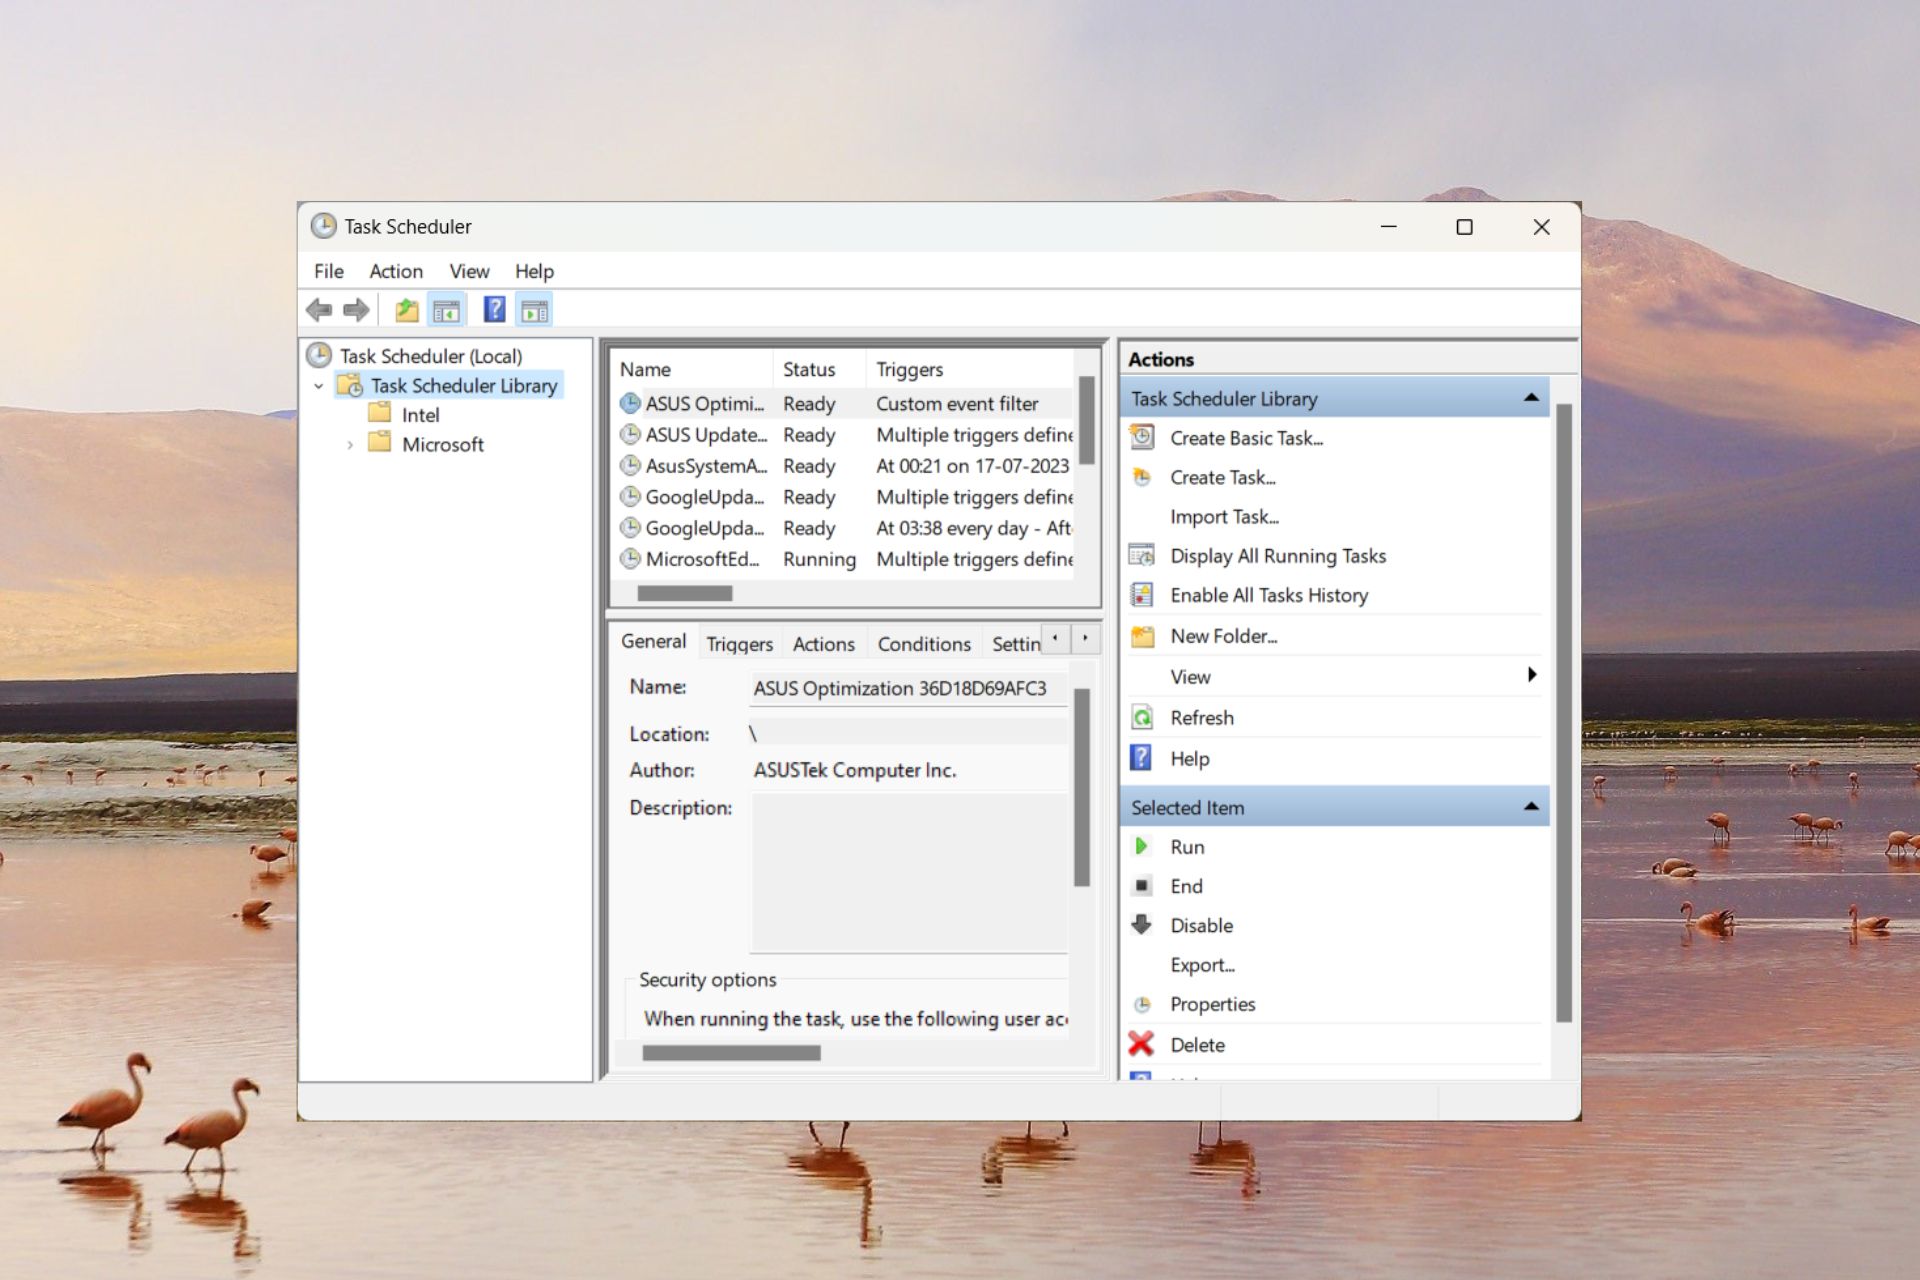Click the Up one level folder icon

pos(406,310)
